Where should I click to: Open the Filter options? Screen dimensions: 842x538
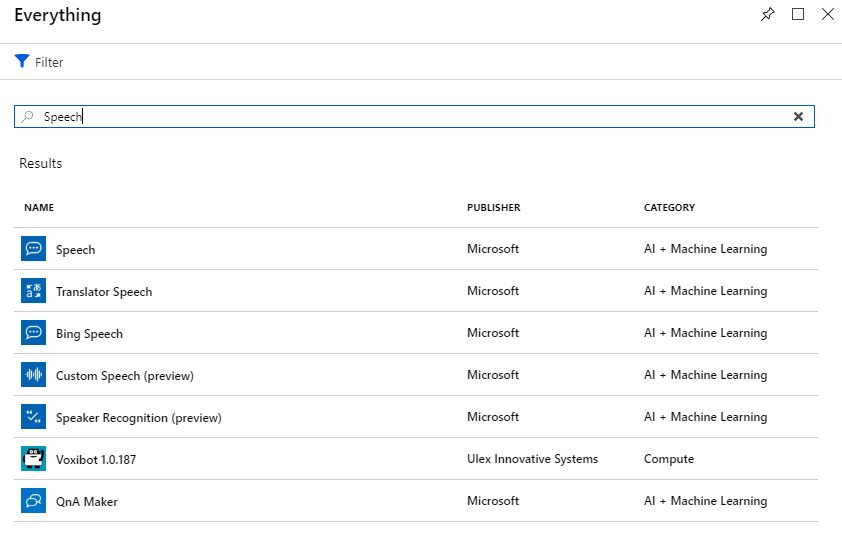(39, 62)
